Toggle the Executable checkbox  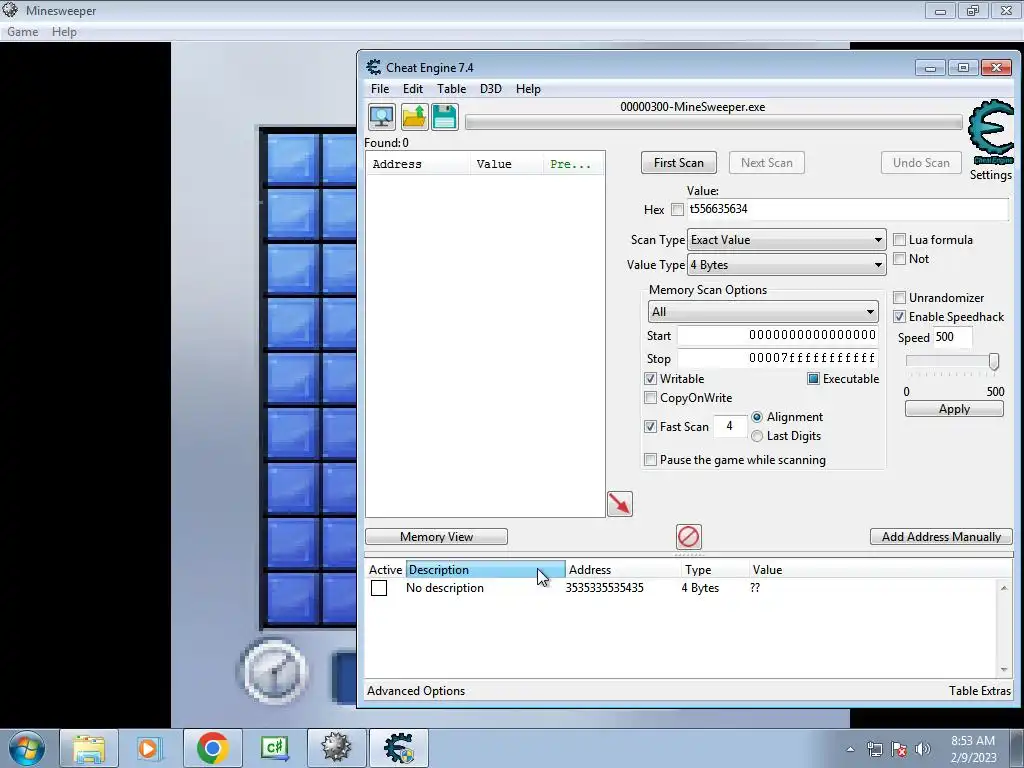[813, 379]
